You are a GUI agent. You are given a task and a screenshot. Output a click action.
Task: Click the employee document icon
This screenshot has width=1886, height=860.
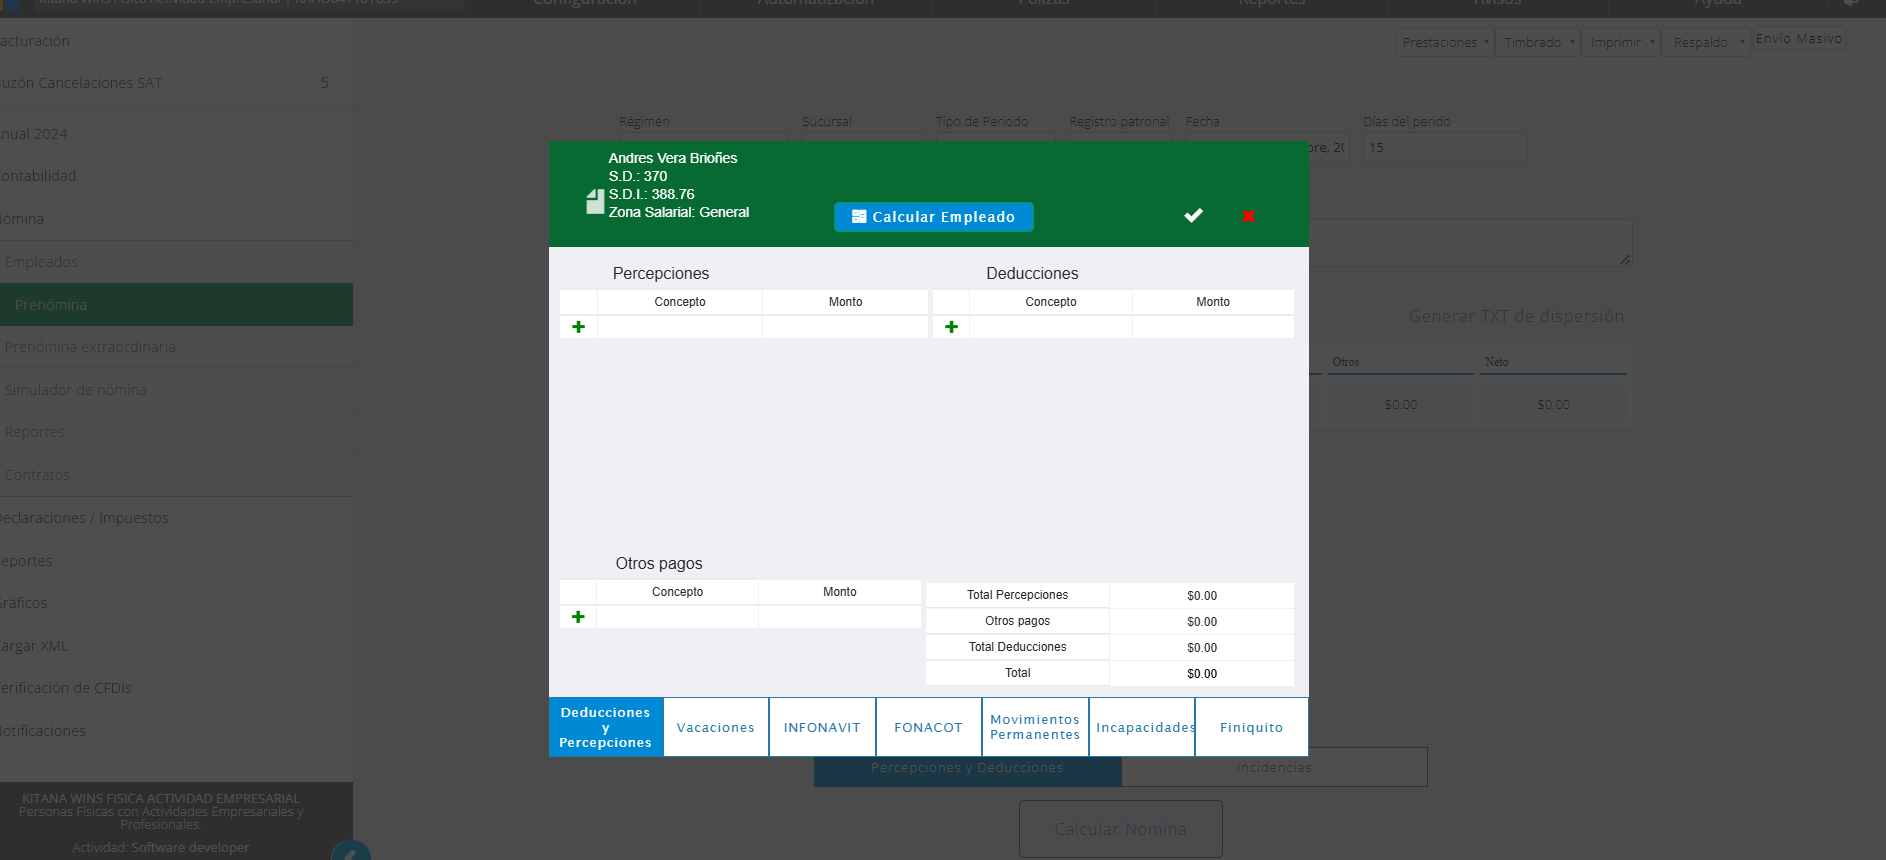click(595, 202)
